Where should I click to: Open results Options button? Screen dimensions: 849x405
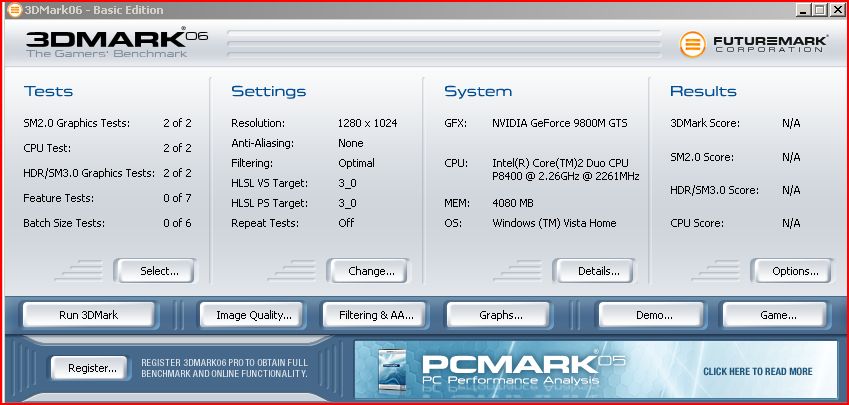791,271
